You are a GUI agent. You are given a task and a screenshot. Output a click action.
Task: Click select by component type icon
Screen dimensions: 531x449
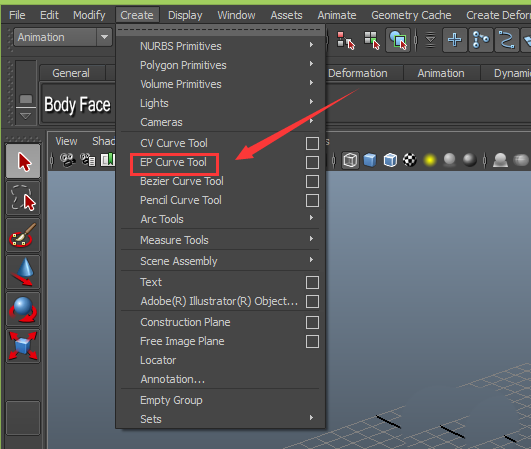(398, 40)
